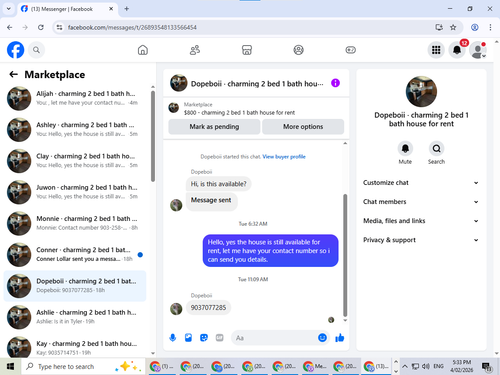
Task: Open the Ashlie conversation about Tyler
Action: [75, 317]
